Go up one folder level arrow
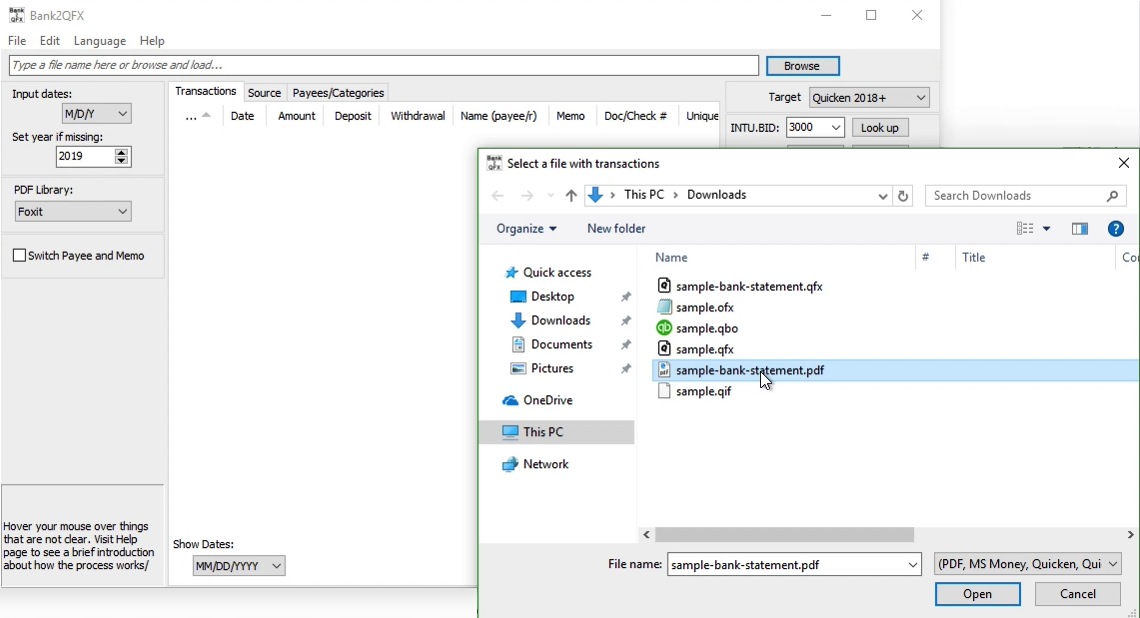 tap(571, 196)
